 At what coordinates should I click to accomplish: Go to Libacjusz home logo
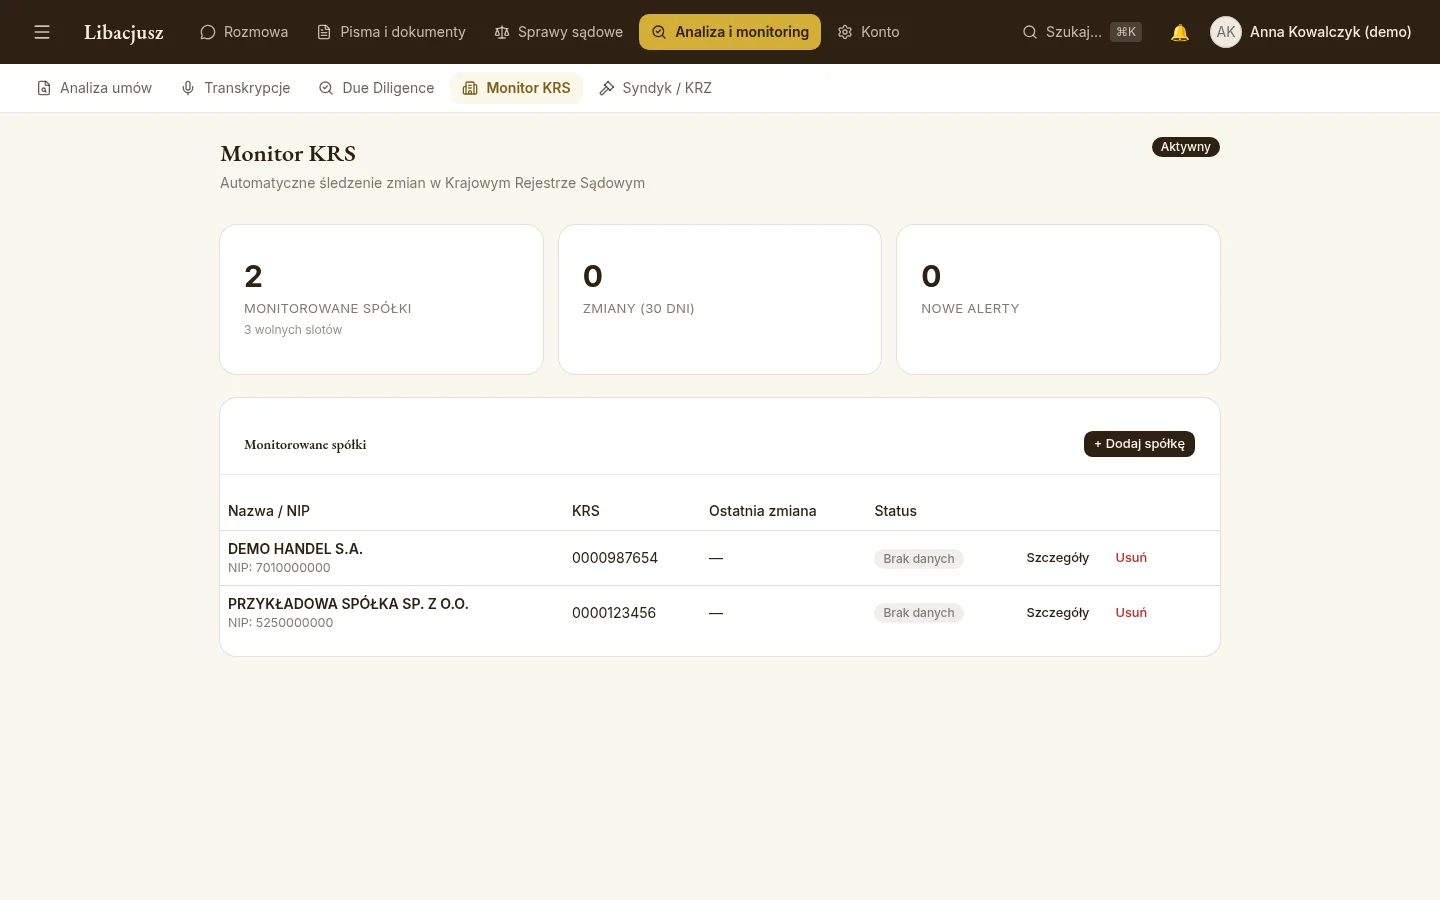[x=124, y=32]
